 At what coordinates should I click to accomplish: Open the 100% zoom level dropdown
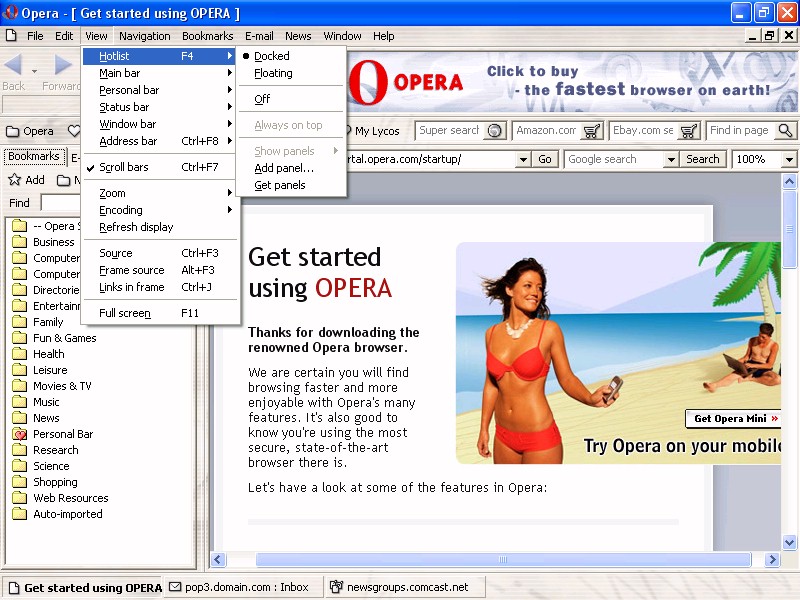[x=789, y=160]
